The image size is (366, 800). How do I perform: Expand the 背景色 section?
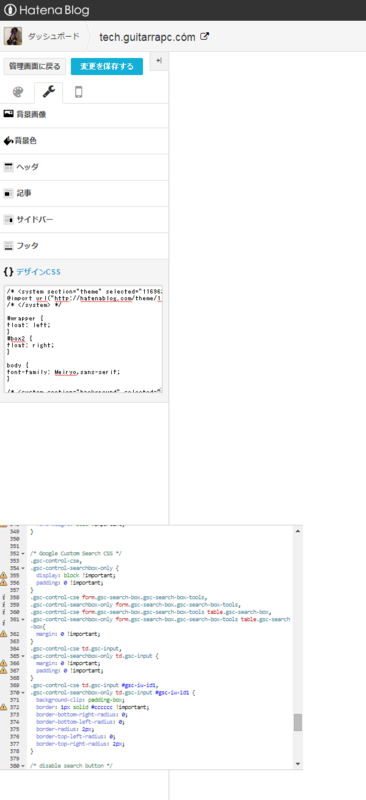coord(84,141)
